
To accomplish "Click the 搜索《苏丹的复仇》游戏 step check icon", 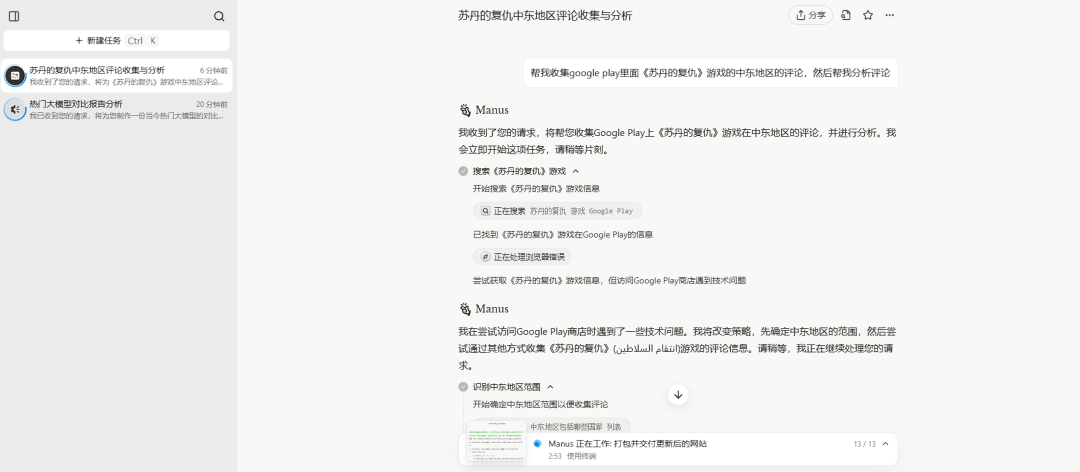I will (463, 172).
